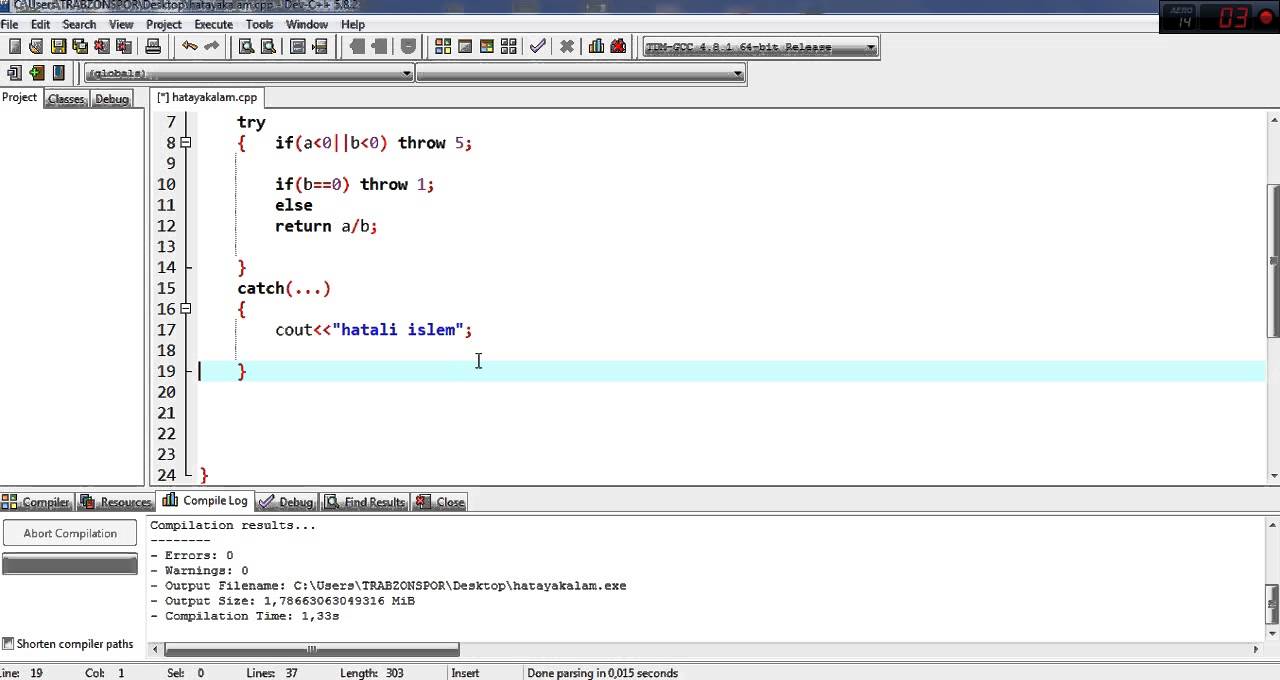Open the TDM-GCC 4.8.1 compiler set dropdown
The image size is (1280, 680).
click(760, 47)
